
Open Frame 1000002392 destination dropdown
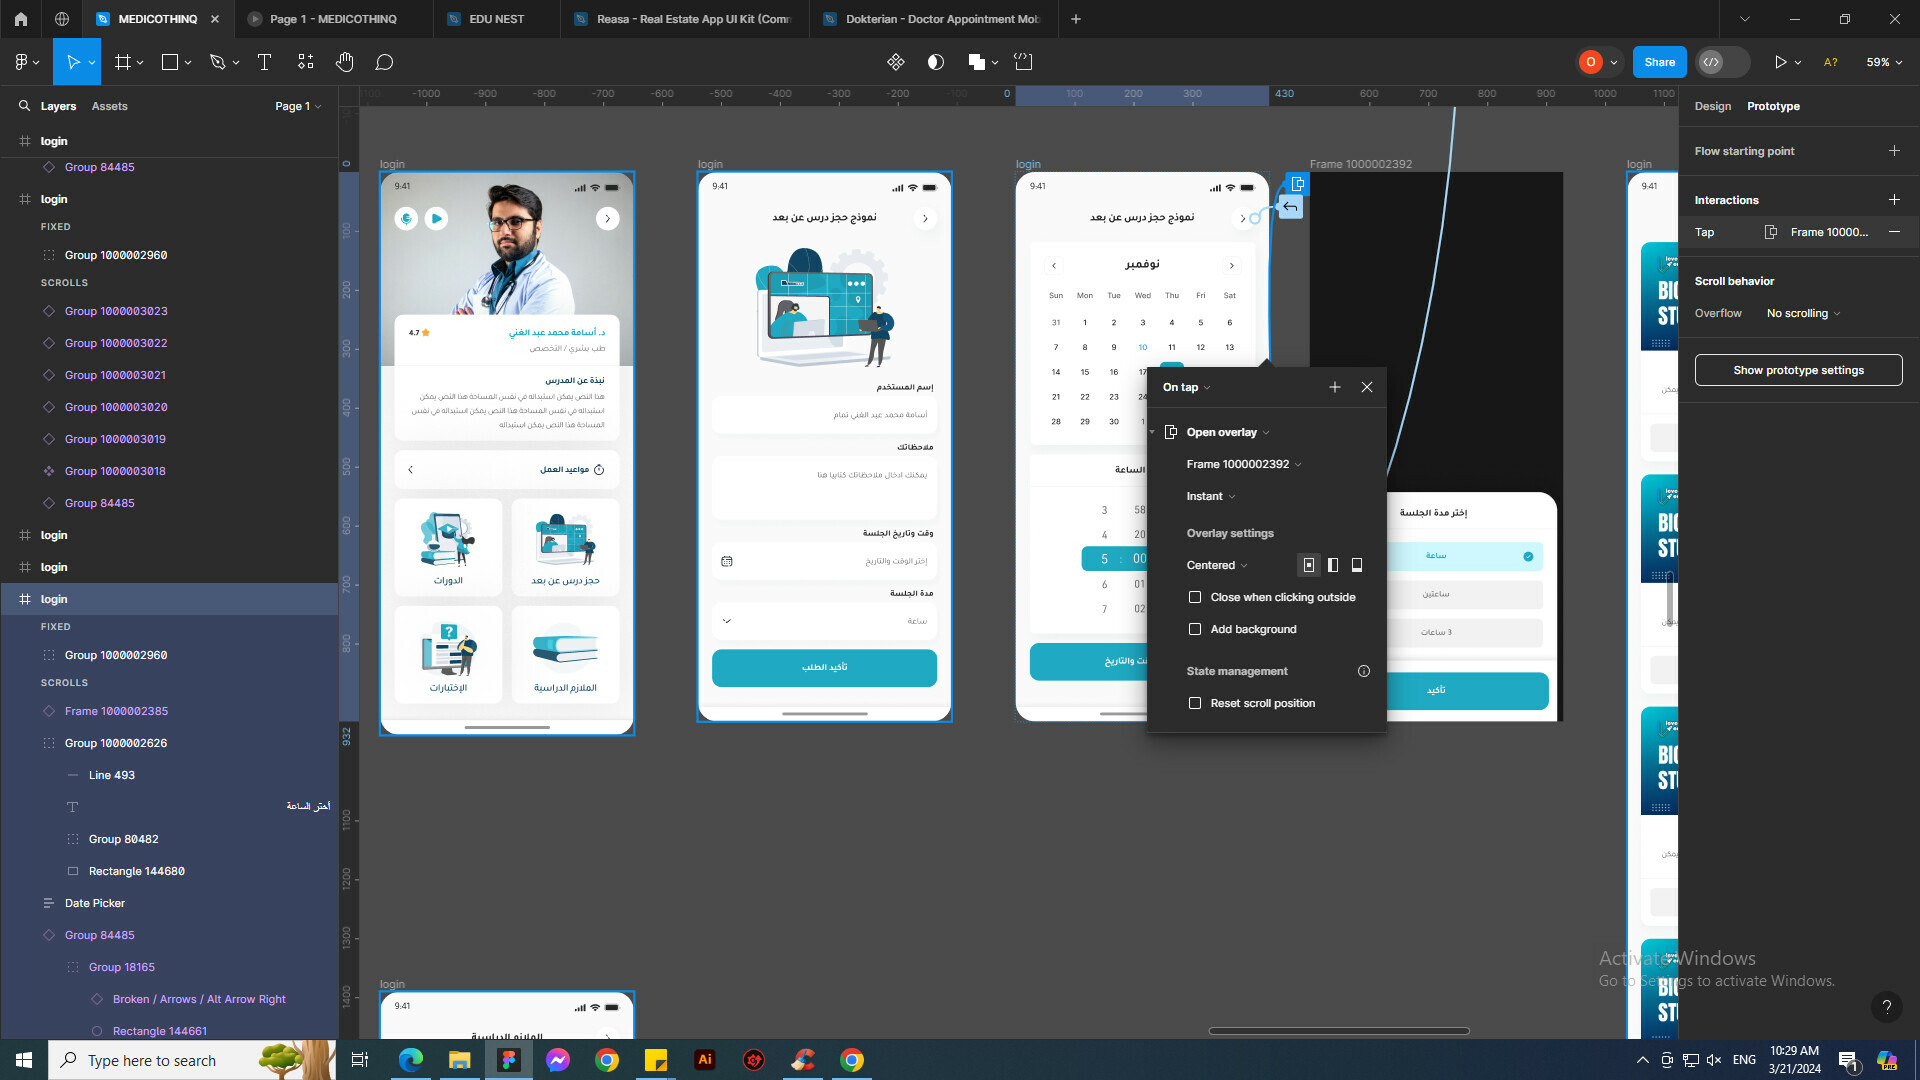(1244, 464)
